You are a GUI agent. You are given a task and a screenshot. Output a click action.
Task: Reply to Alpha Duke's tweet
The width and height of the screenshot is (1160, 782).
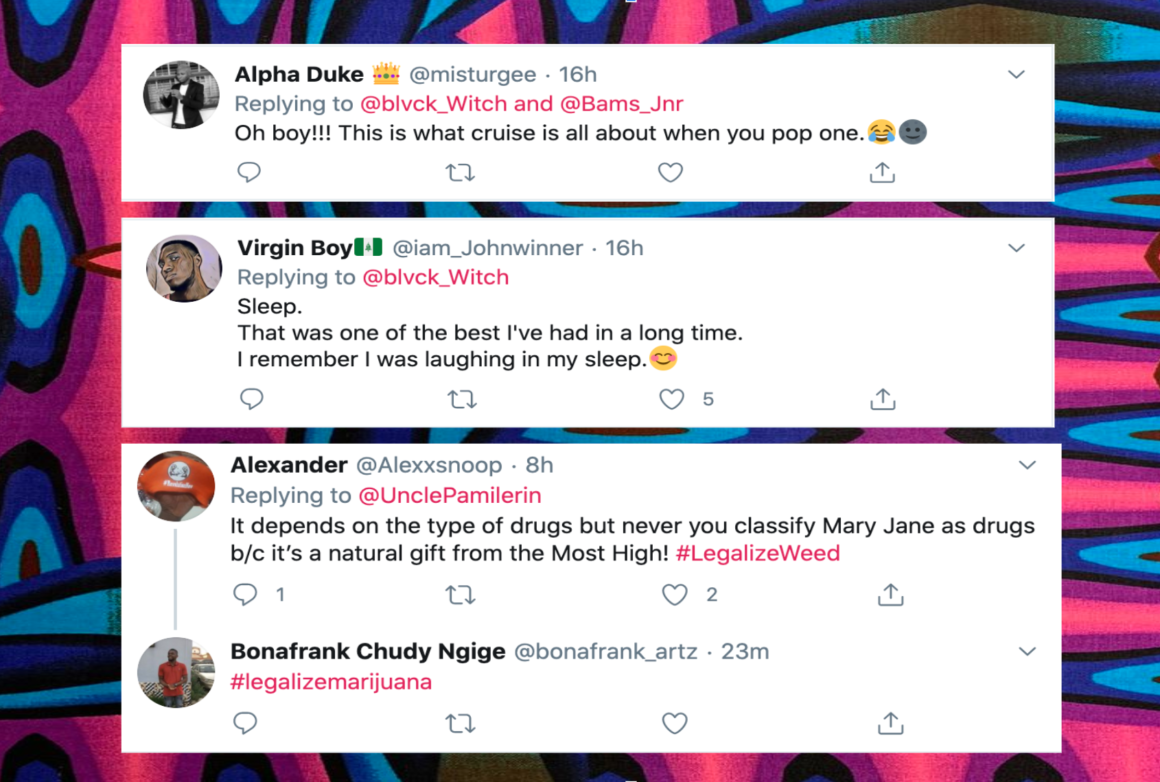249,173
